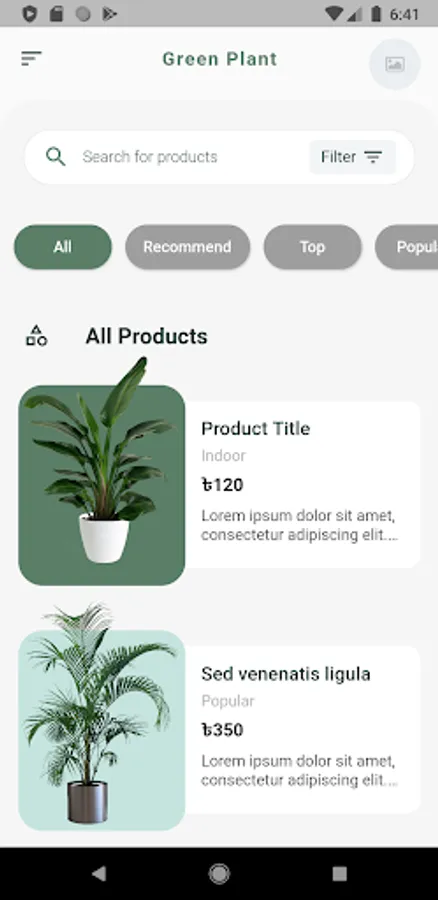
Task: Select the All category chip
Action: coord(63,247)
